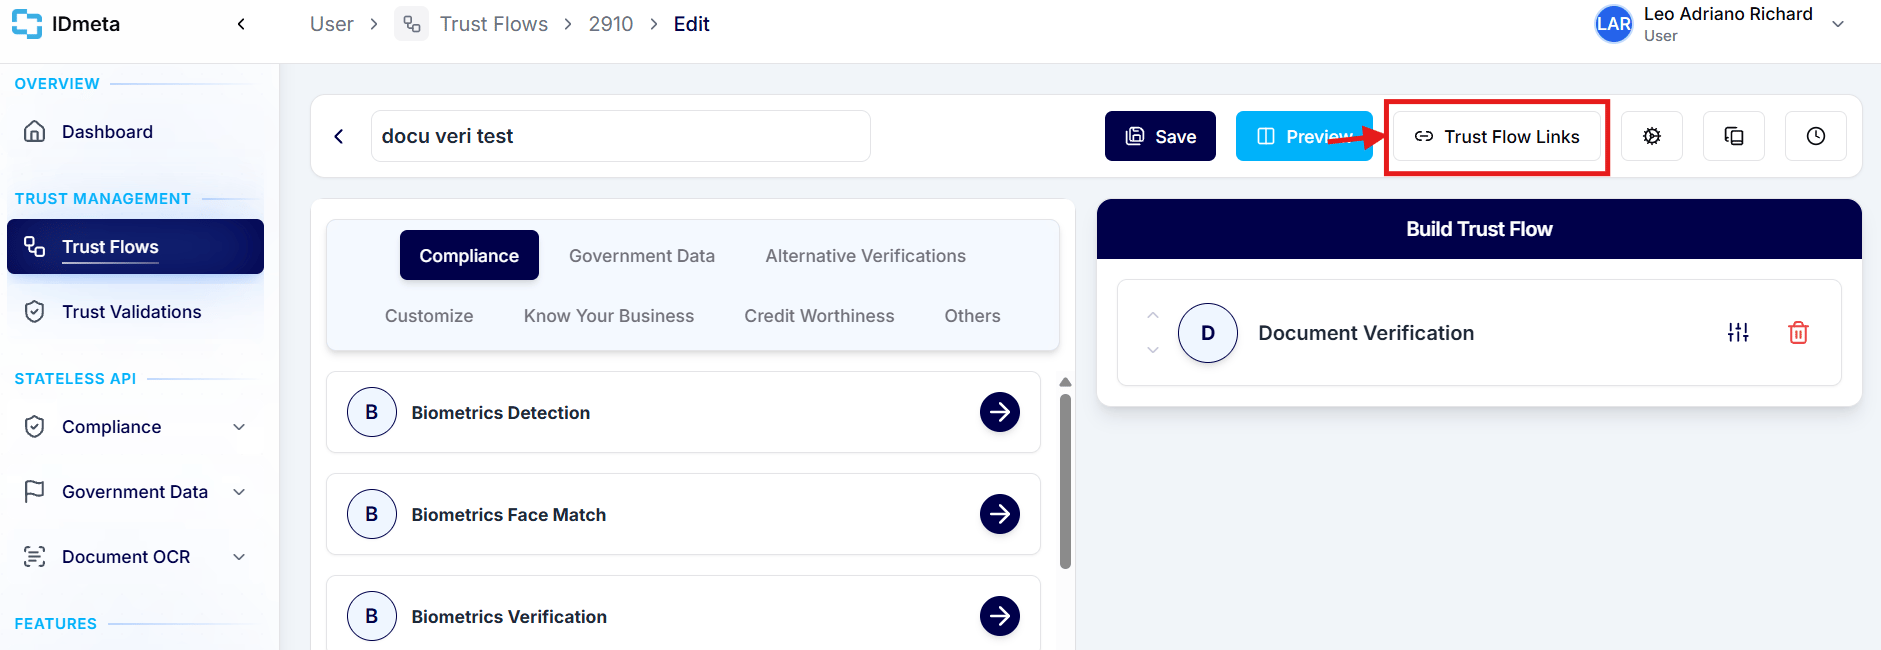1881x650 pixels.
Task: Move Document Verification up with chevron
Action: tap(1153, 315)
